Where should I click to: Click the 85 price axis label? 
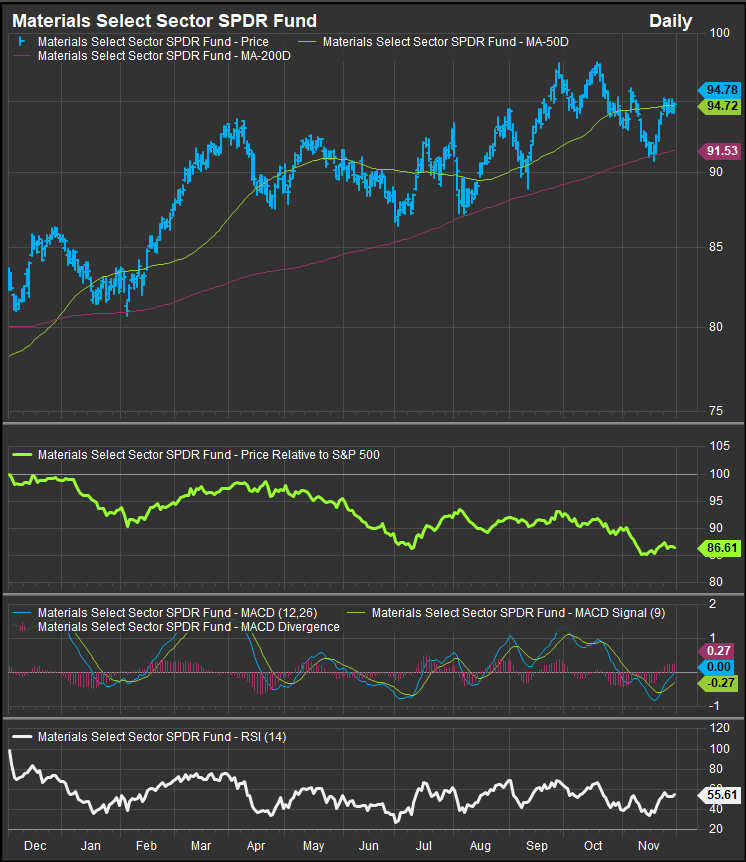tap(716, 248)
